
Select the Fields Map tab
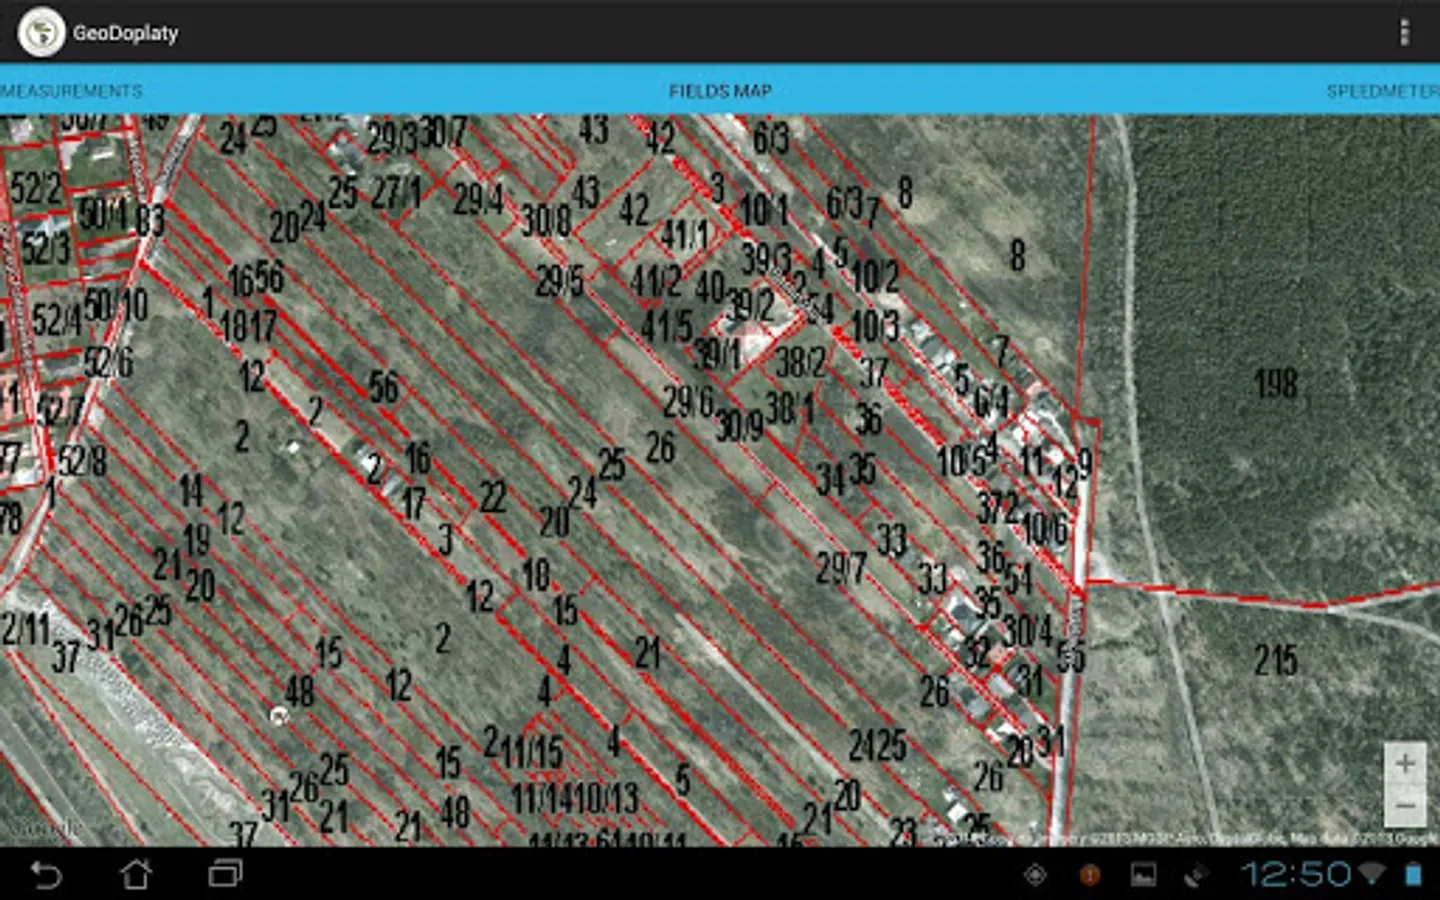click(x=720, y=91)
